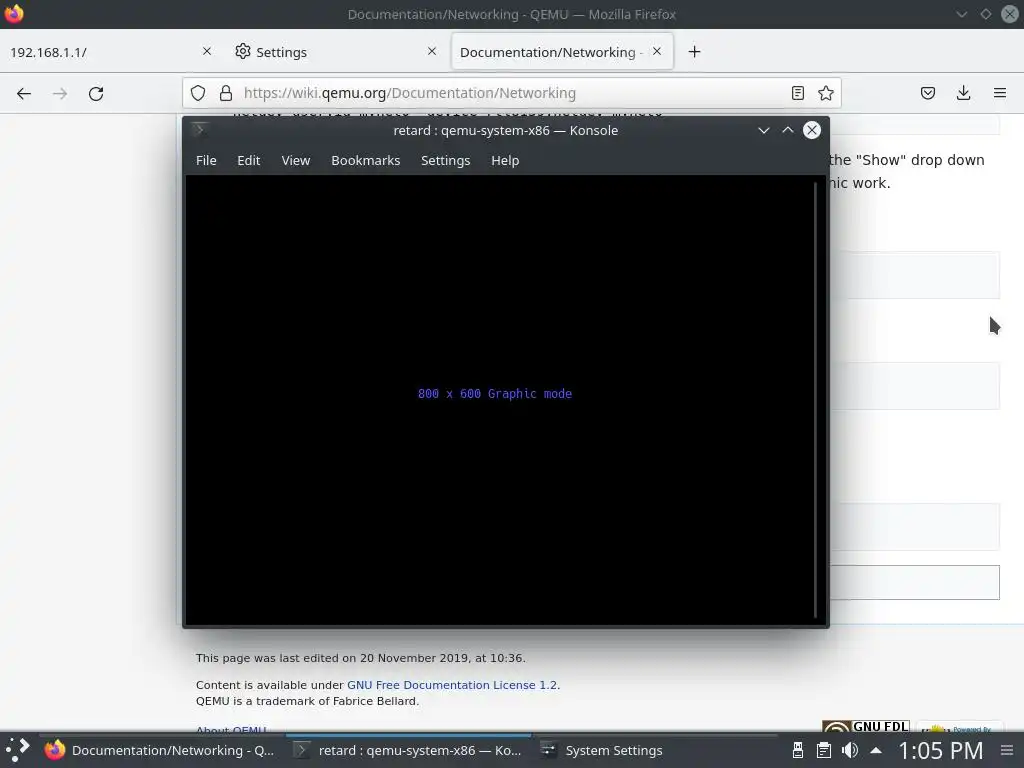Activate Konsole qemu-system-x86 taskbar entry
The height and width of the screenshot is (768, 1024).
[x=408, y=750]
